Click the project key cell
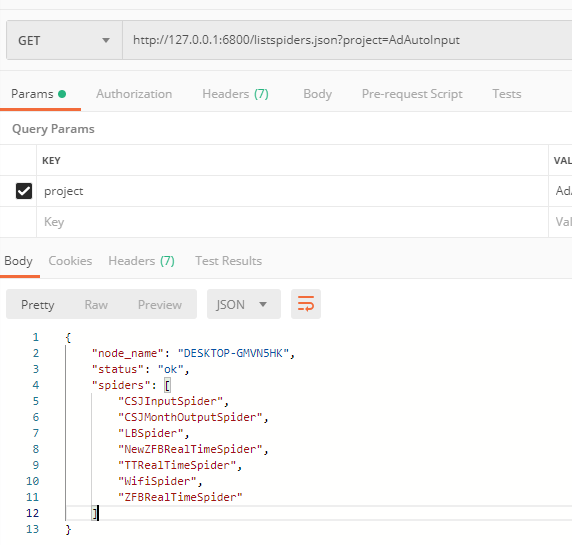Image resolution: width=572 pixels, height=545 pixels. 292,191
